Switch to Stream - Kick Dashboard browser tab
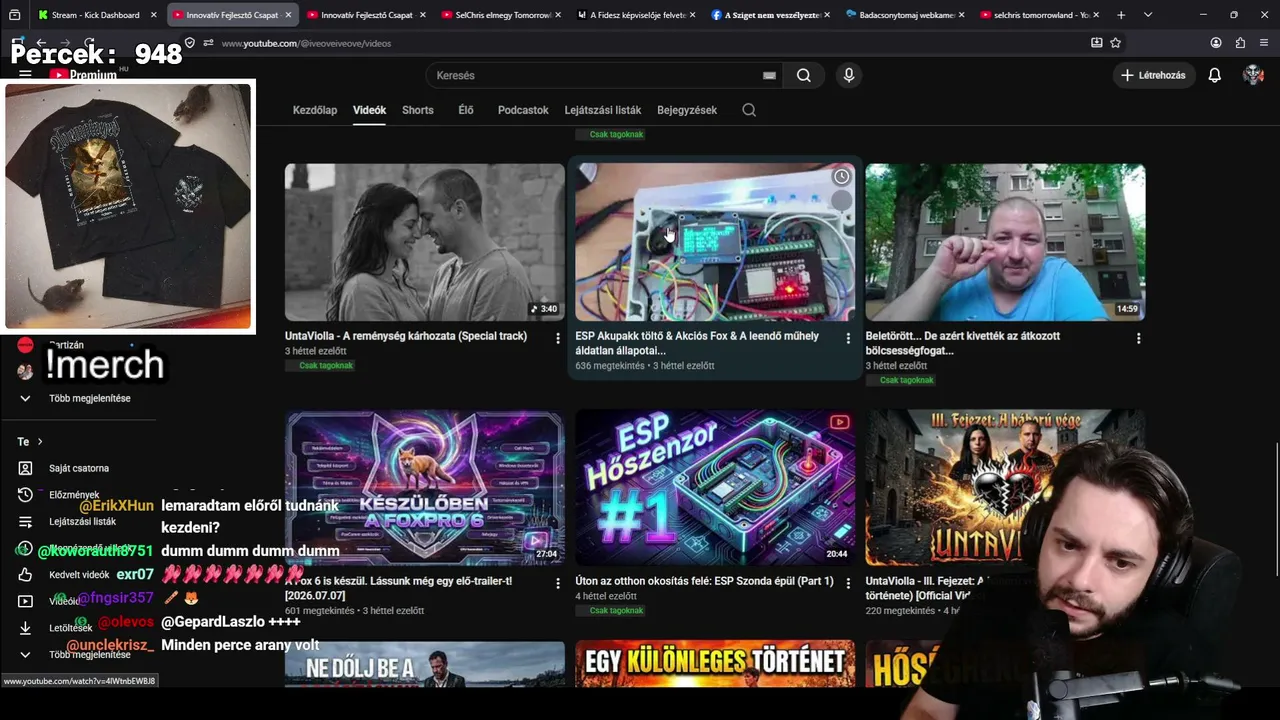 (x=95, y=15)
